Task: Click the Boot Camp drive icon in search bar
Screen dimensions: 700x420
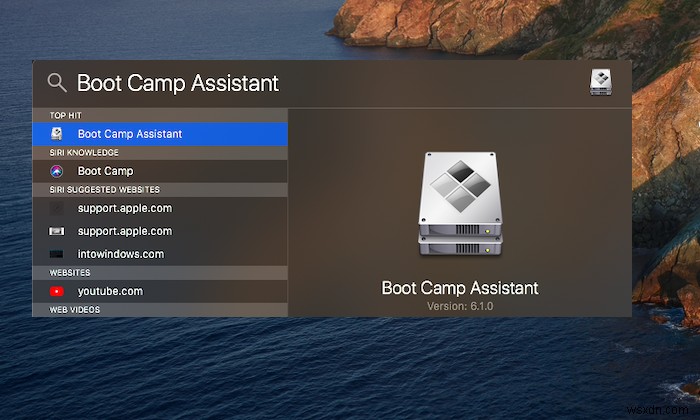Action: [600, 82]
